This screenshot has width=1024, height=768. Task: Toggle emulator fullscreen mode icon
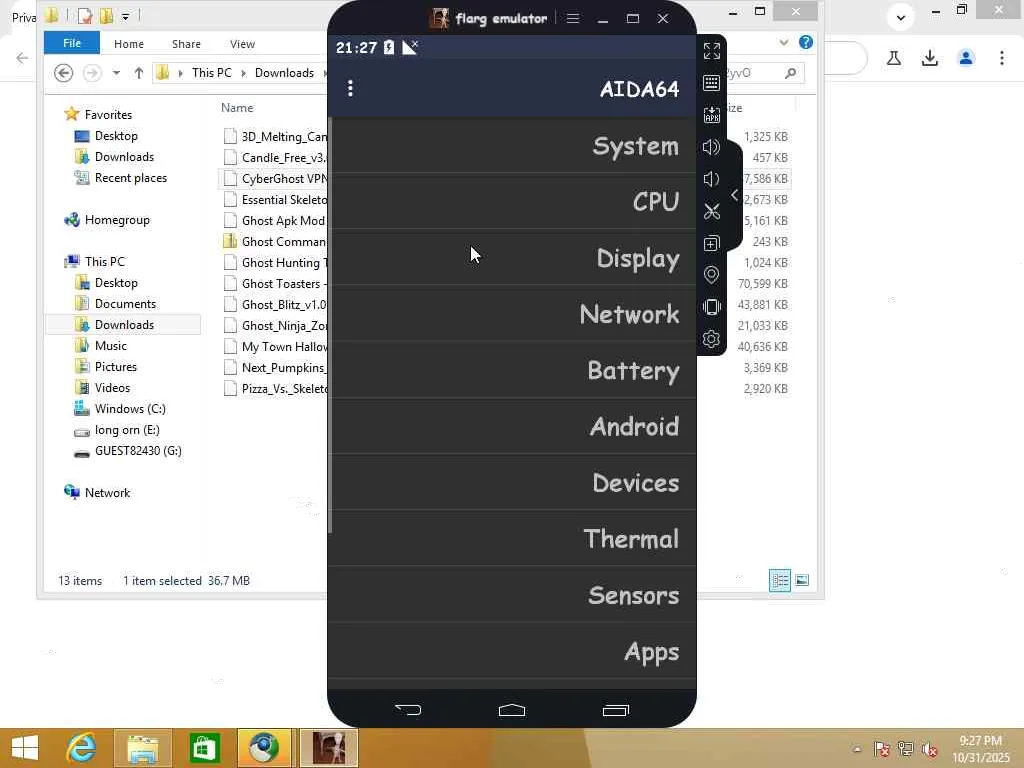click(x=712, y=51)
